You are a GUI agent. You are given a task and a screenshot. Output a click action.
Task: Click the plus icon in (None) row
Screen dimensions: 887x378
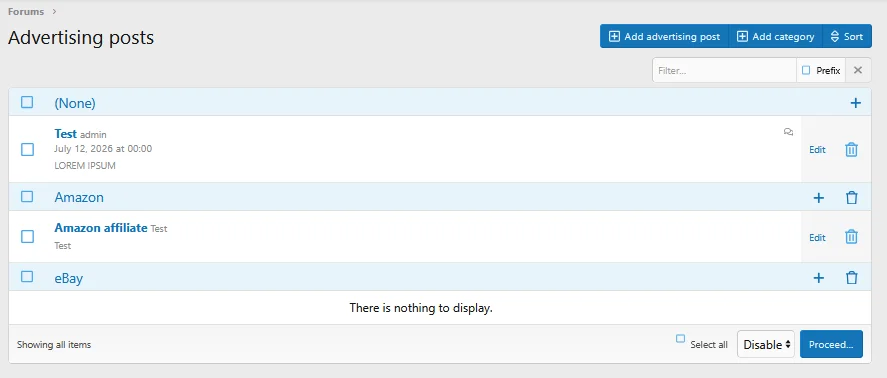point(855,103)
